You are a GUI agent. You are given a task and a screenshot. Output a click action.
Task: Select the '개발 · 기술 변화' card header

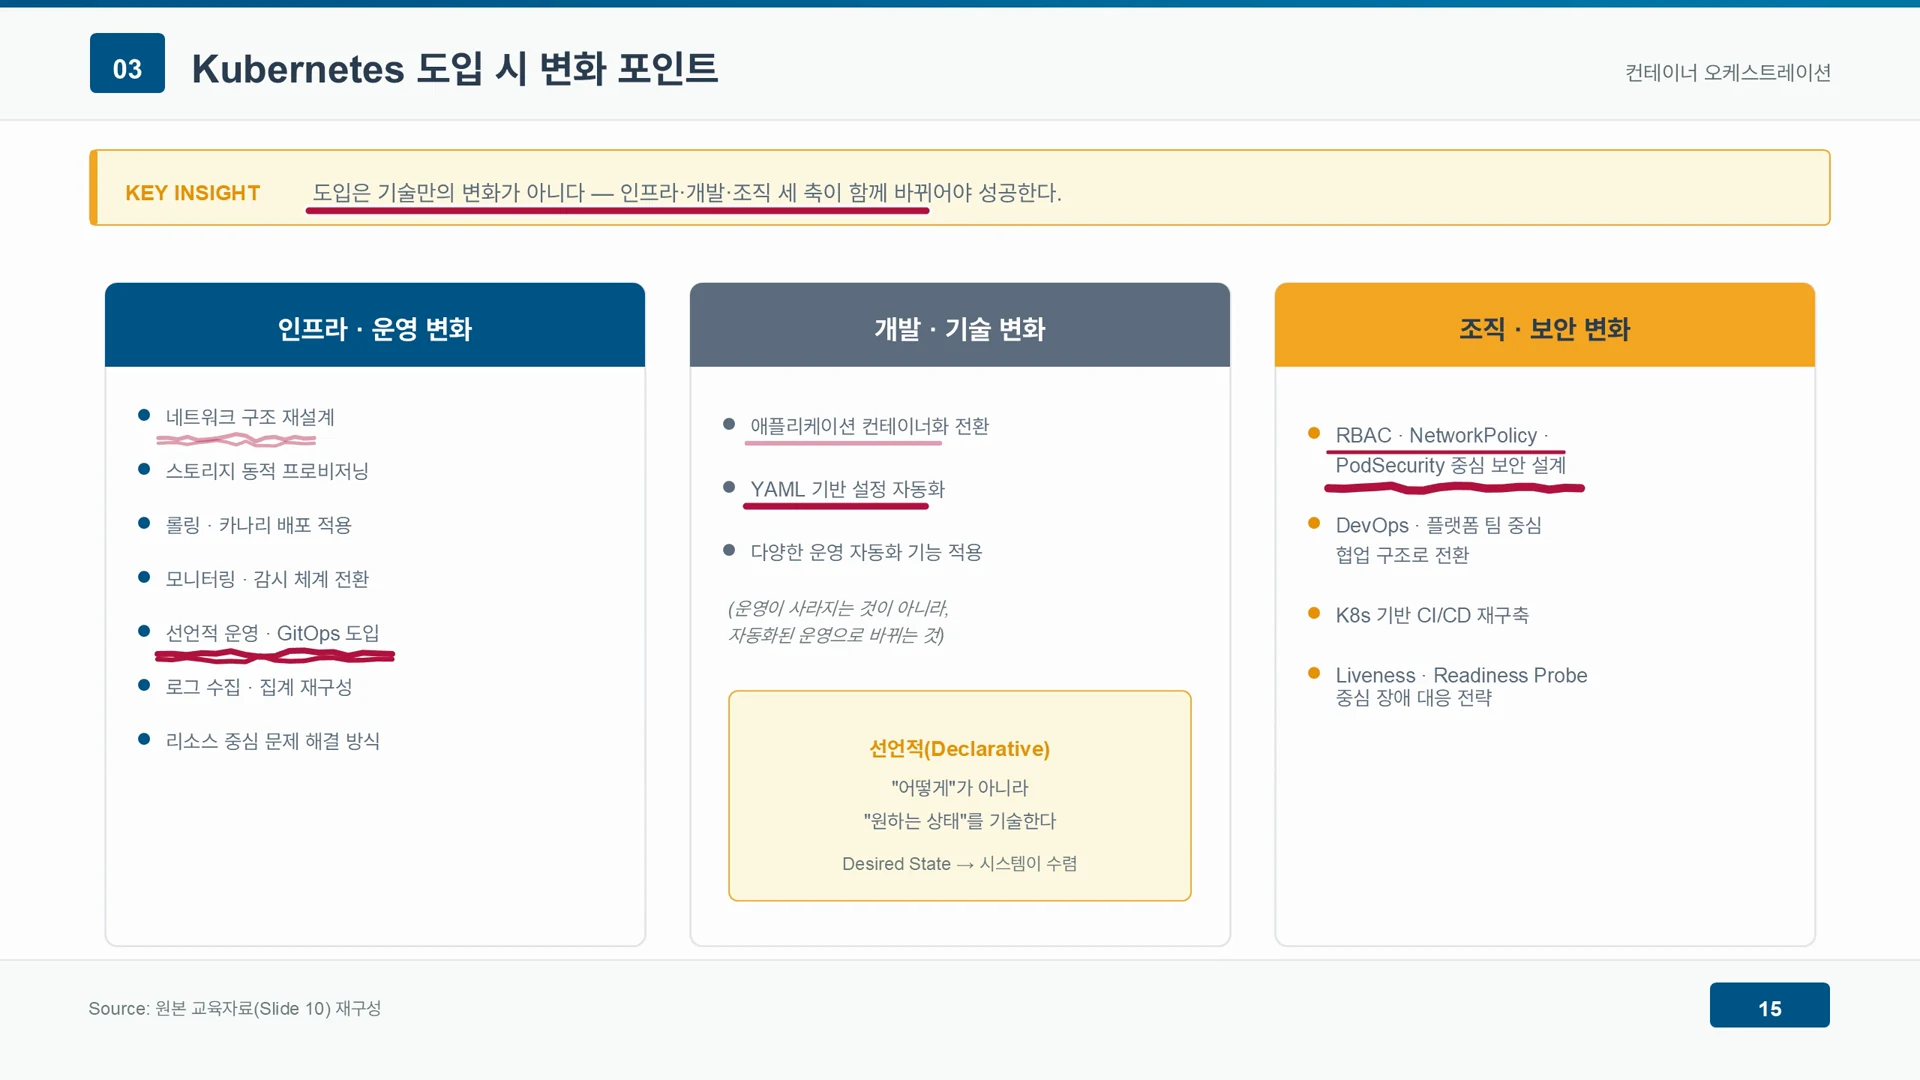(x=960, y=325)
